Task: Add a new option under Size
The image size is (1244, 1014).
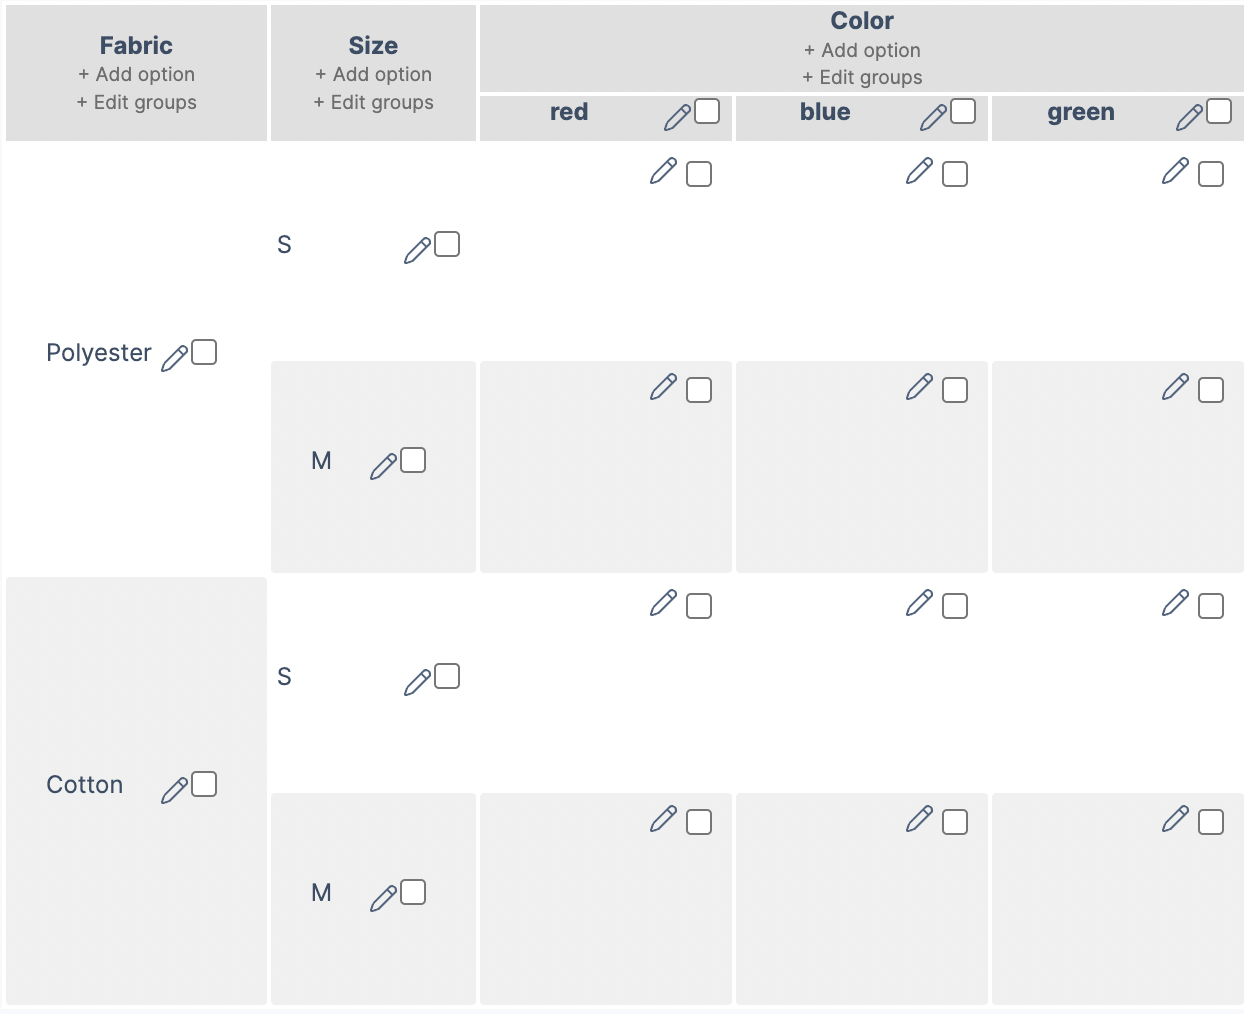Action: [373, 74]
